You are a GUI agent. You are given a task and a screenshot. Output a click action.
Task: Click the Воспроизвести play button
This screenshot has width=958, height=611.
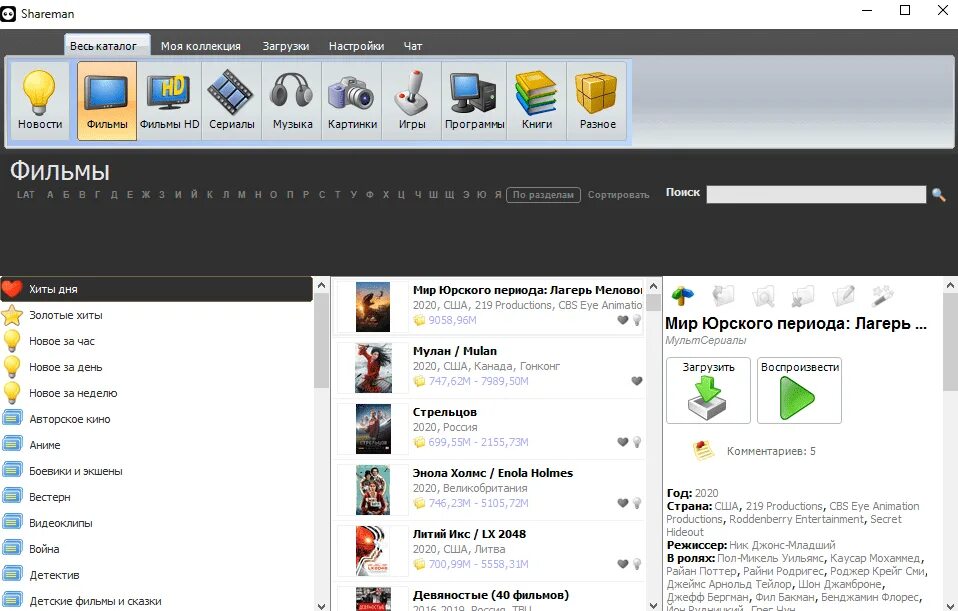[x=799, y=390]
